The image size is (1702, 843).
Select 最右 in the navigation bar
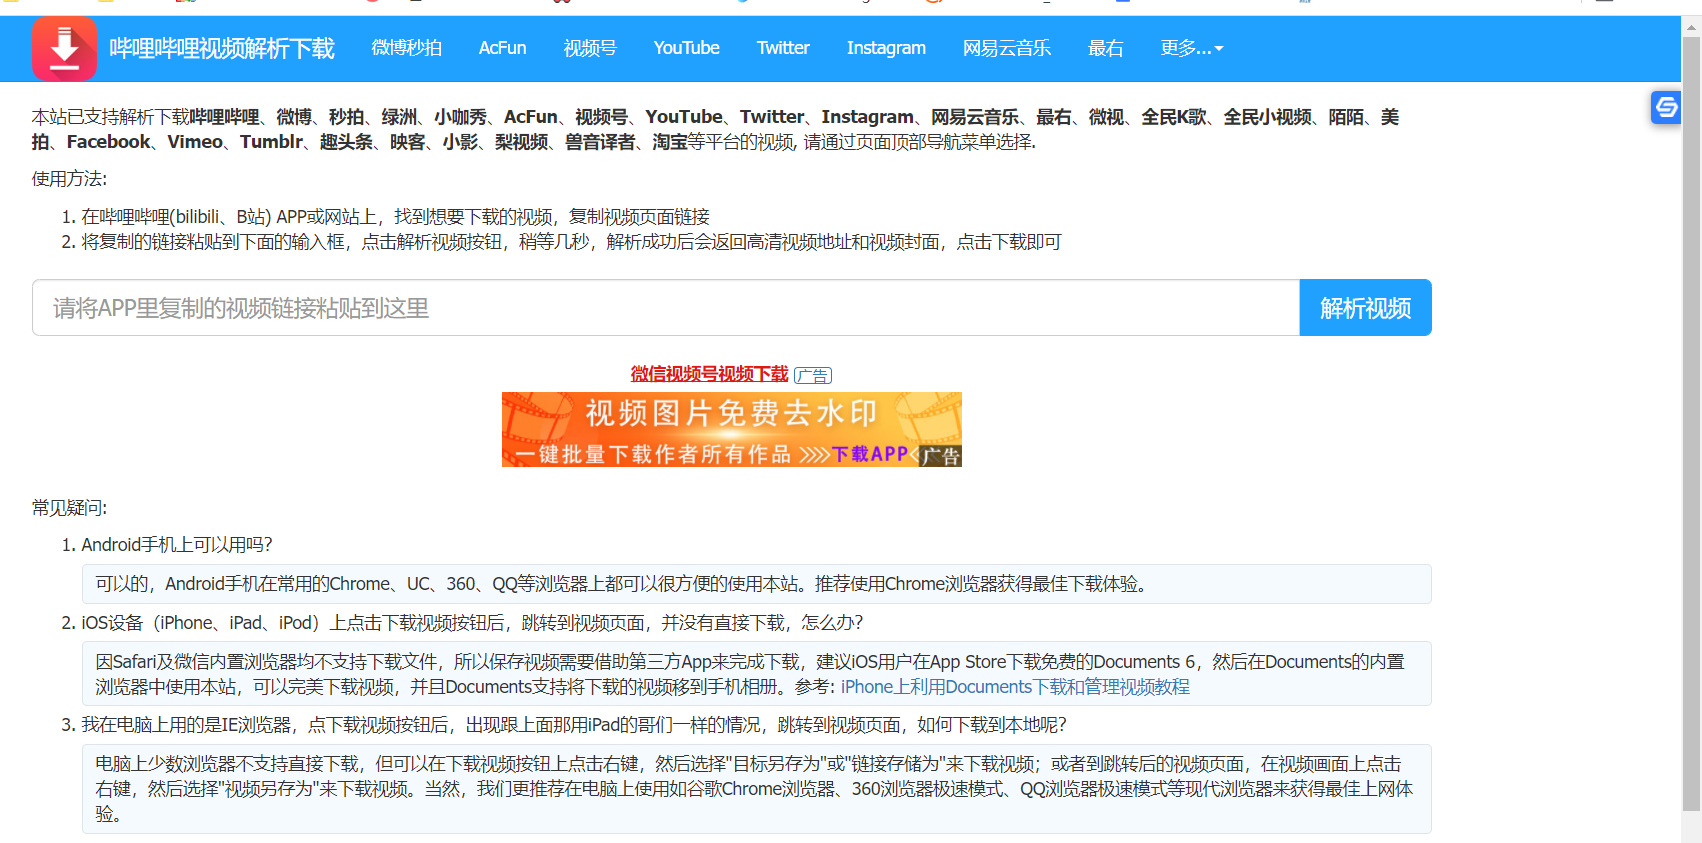1105,48
